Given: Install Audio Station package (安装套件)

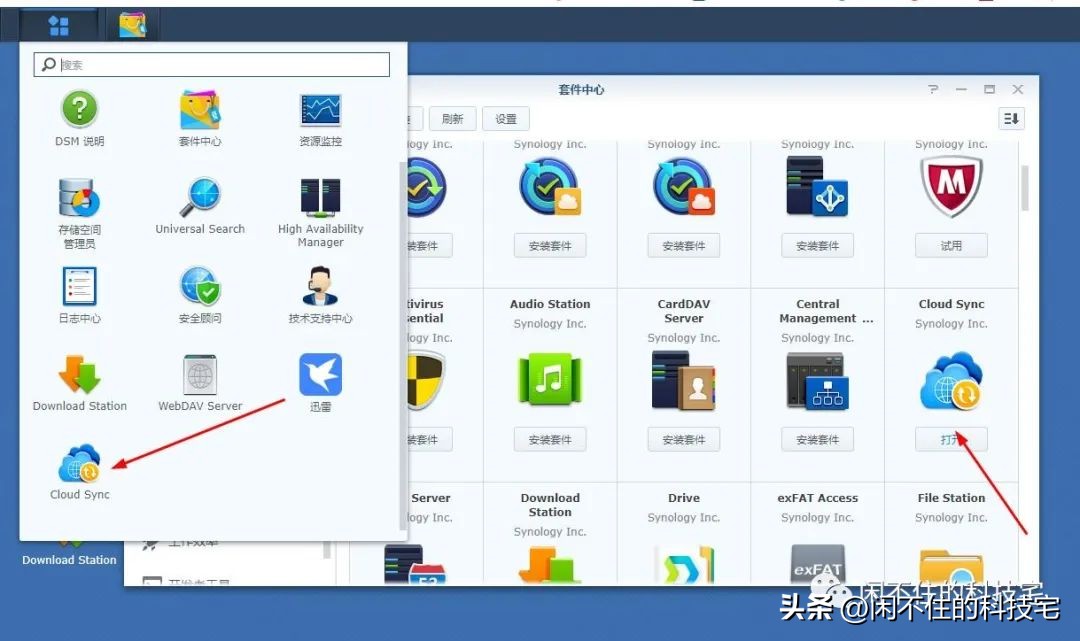Looking at the screenshot, I should click(549, 439).
